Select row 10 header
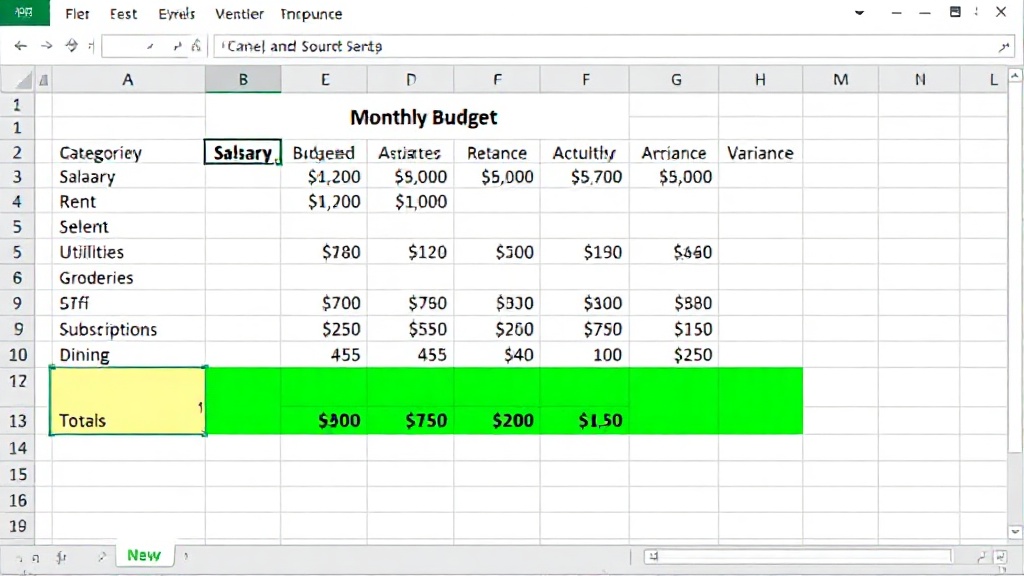This screenshot has width=1024, height=576. [x=18, y=355]
